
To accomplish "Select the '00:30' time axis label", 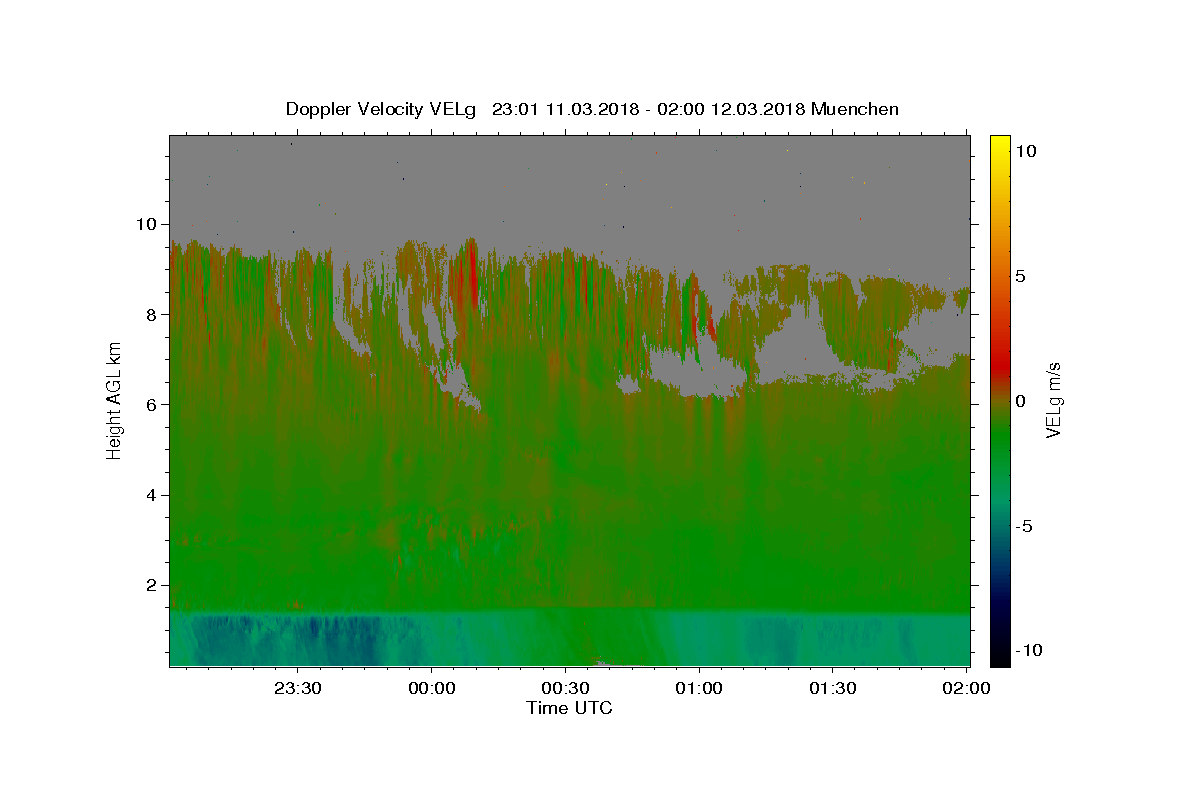I will click(565, 688).
